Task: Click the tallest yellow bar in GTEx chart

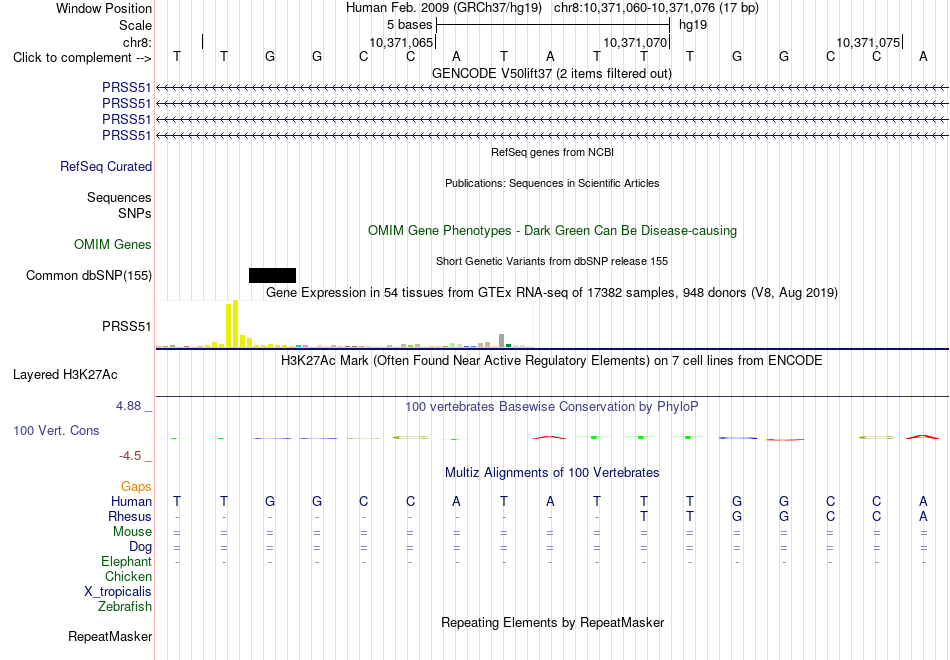Action: tap(236, 324)
